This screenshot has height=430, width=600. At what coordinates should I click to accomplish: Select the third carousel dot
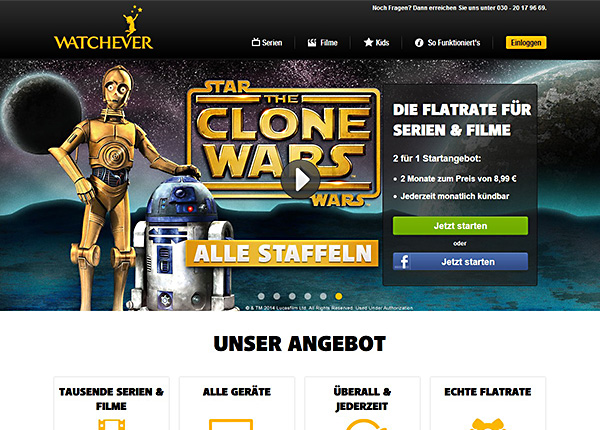(x=292, y=296)
